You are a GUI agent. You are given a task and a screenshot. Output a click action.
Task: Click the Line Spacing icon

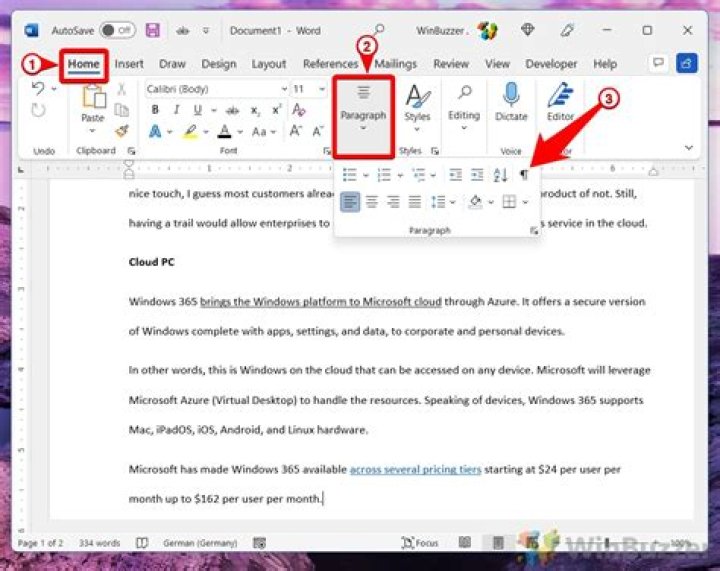tap(438, 202)
